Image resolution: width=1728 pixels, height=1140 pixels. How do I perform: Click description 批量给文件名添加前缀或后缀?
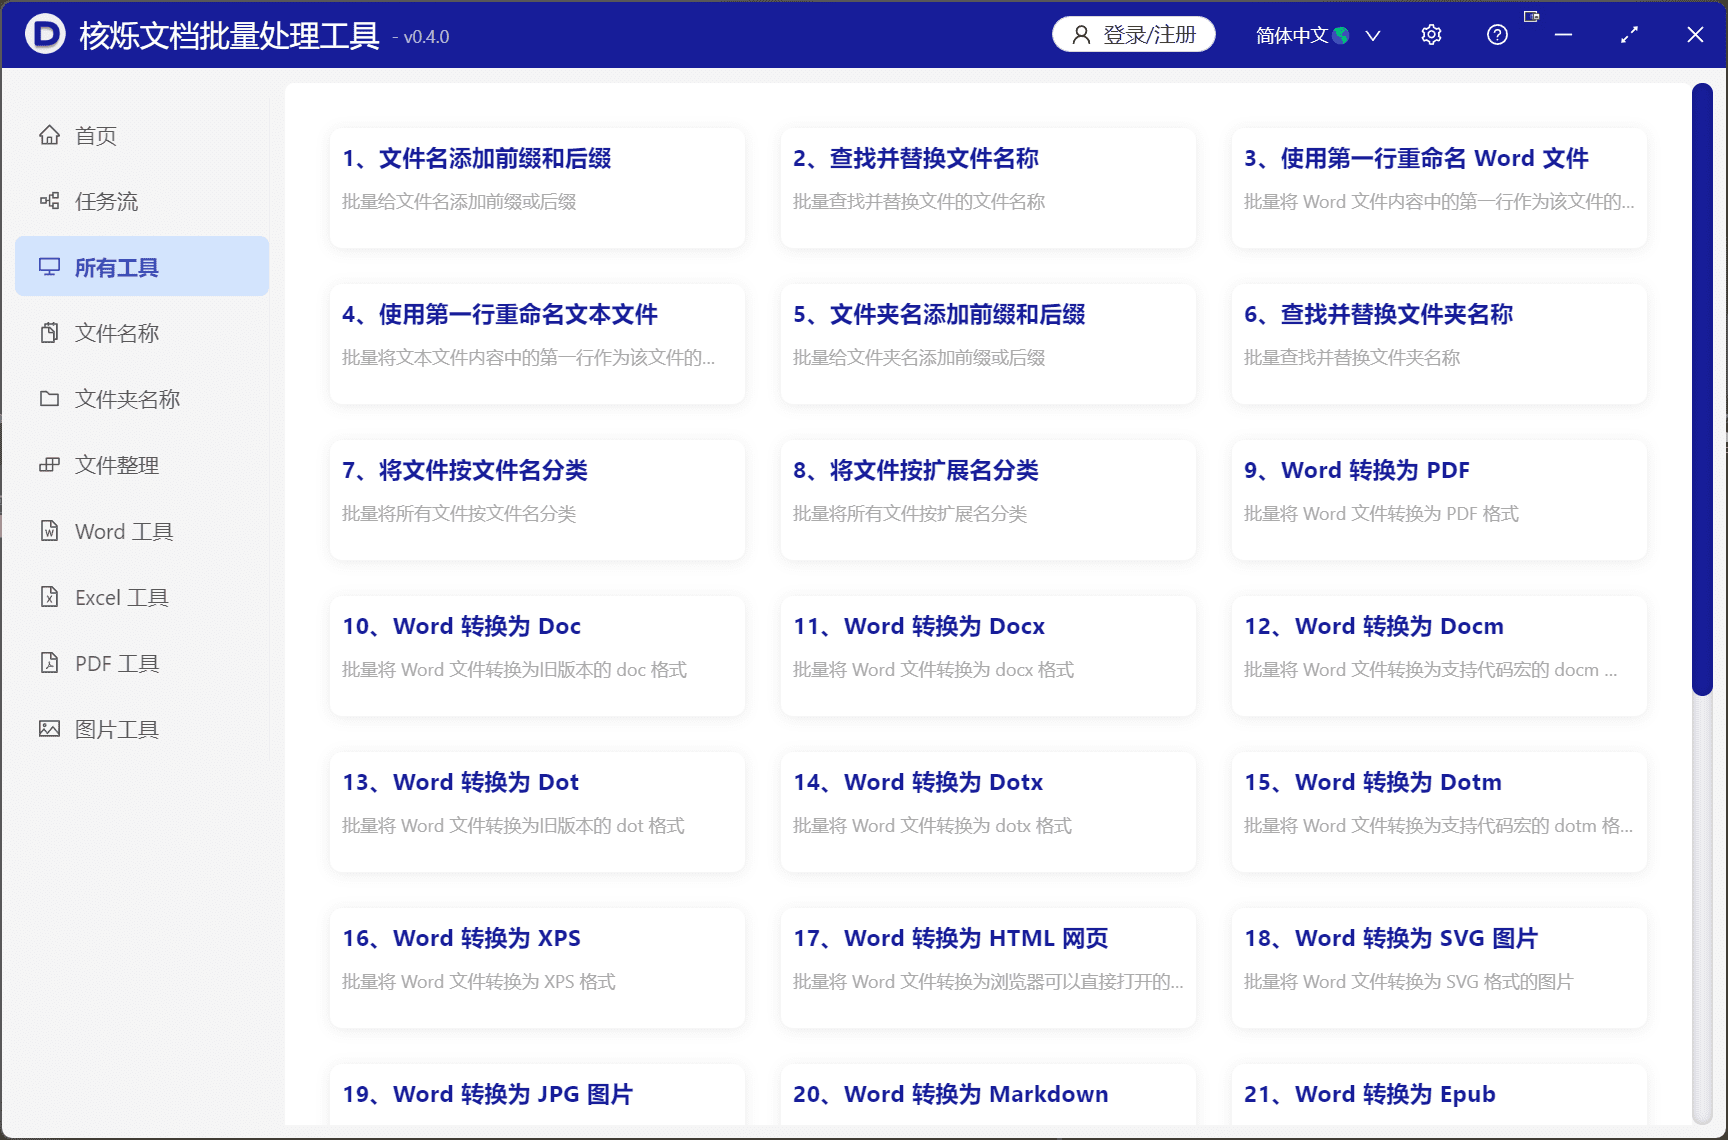(459, 202)
